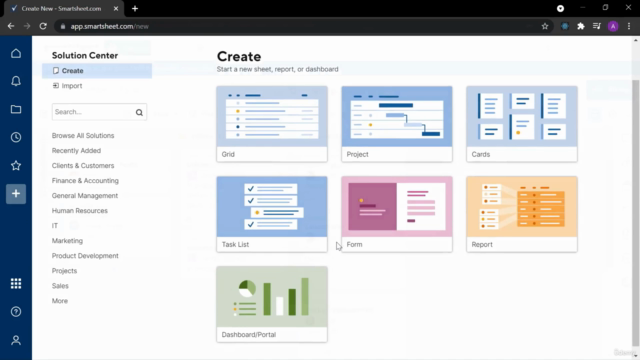
Task: Click the Create sheet icon in Solution Center
Action: [x=56, y=71]
